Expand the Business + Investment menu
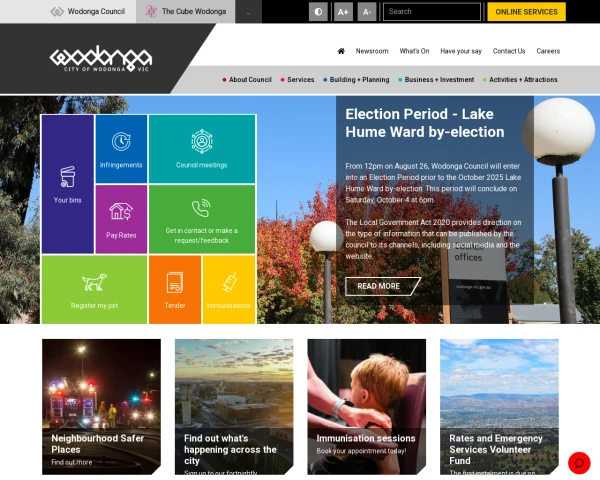 [436, 79]
